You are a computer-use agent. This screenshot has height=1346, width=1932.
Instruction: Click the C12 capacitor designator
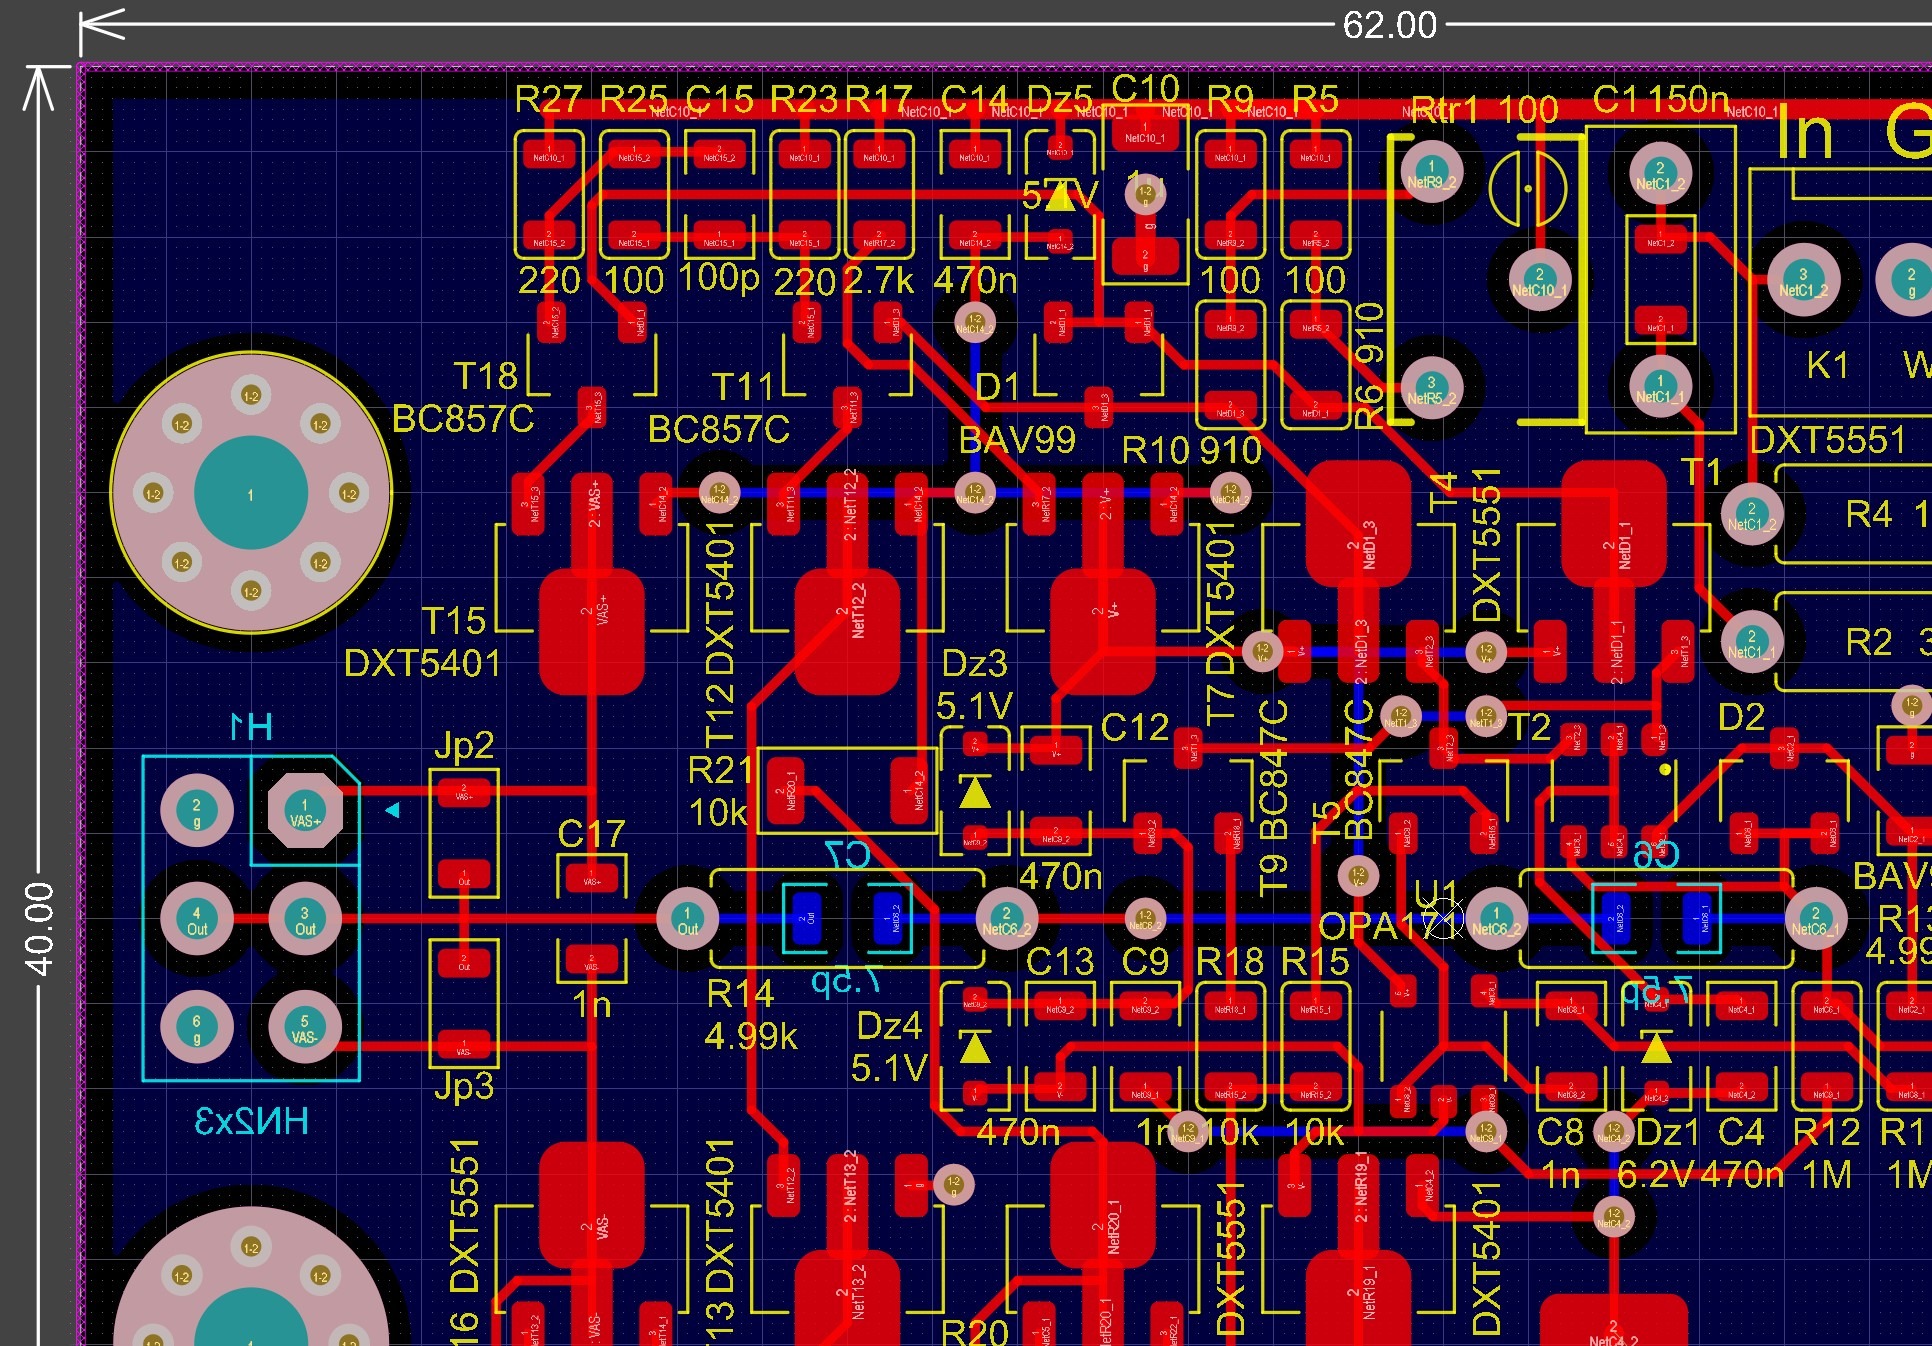click(1135, 728)
